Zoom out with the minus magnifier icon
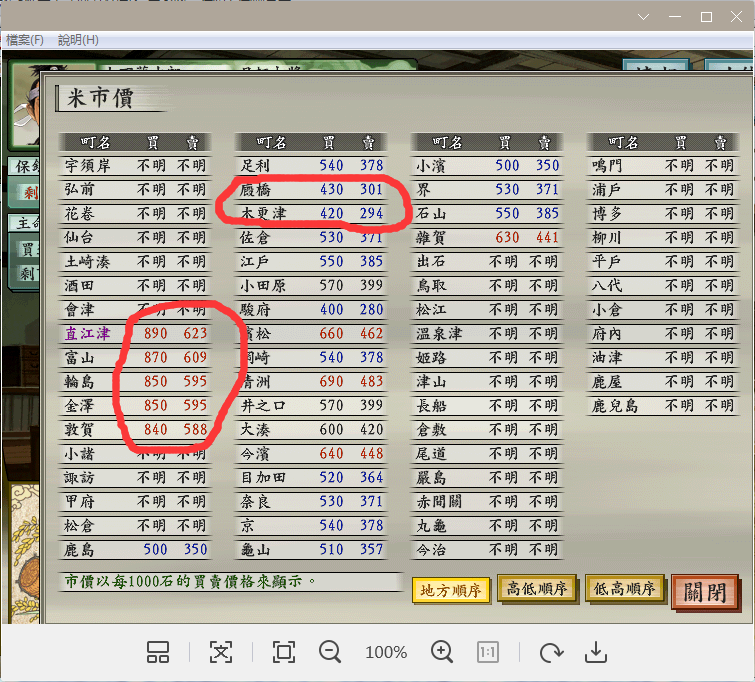Viewport: 755px width, 682px height. tap(330, 652)
